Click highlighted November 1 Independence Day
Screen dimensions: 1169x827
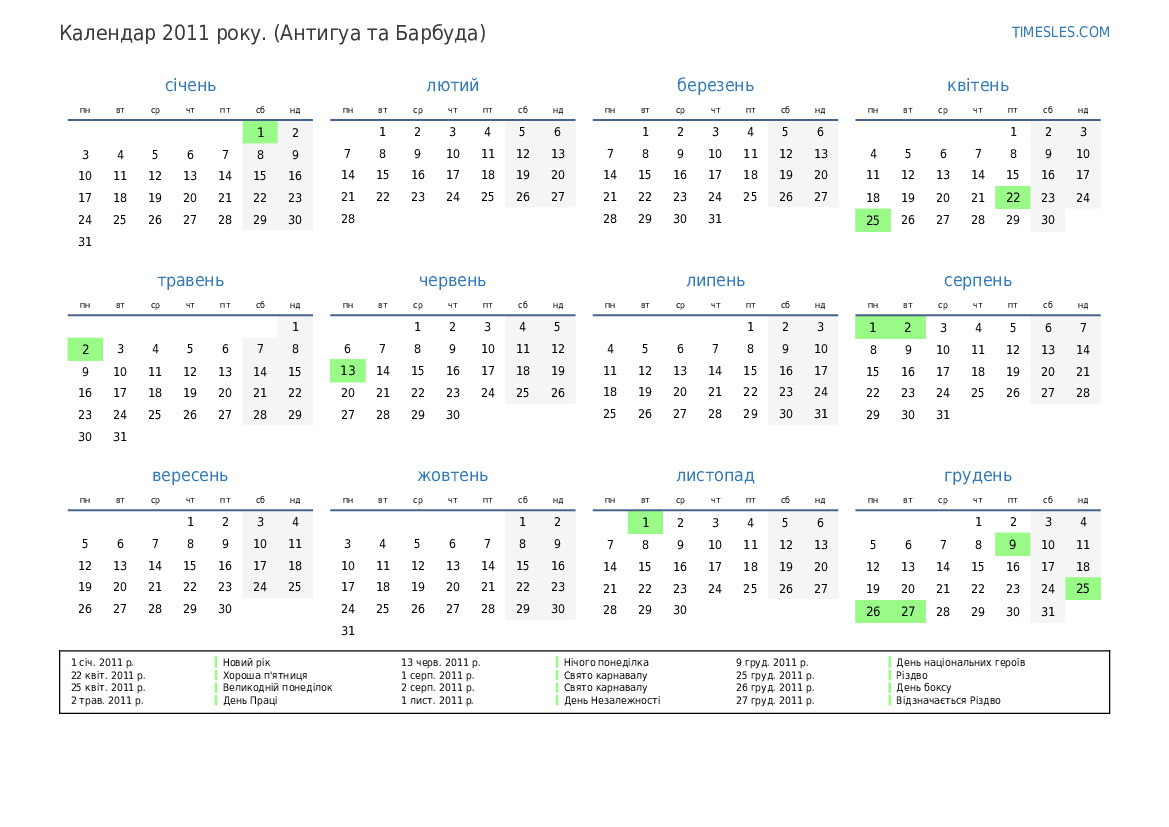[645, 522]
